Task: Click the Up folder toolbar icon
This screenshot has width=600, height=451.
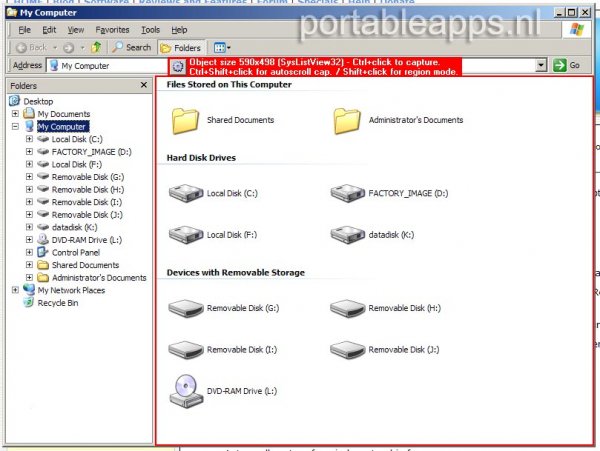Action: click(x=96, y=47)
